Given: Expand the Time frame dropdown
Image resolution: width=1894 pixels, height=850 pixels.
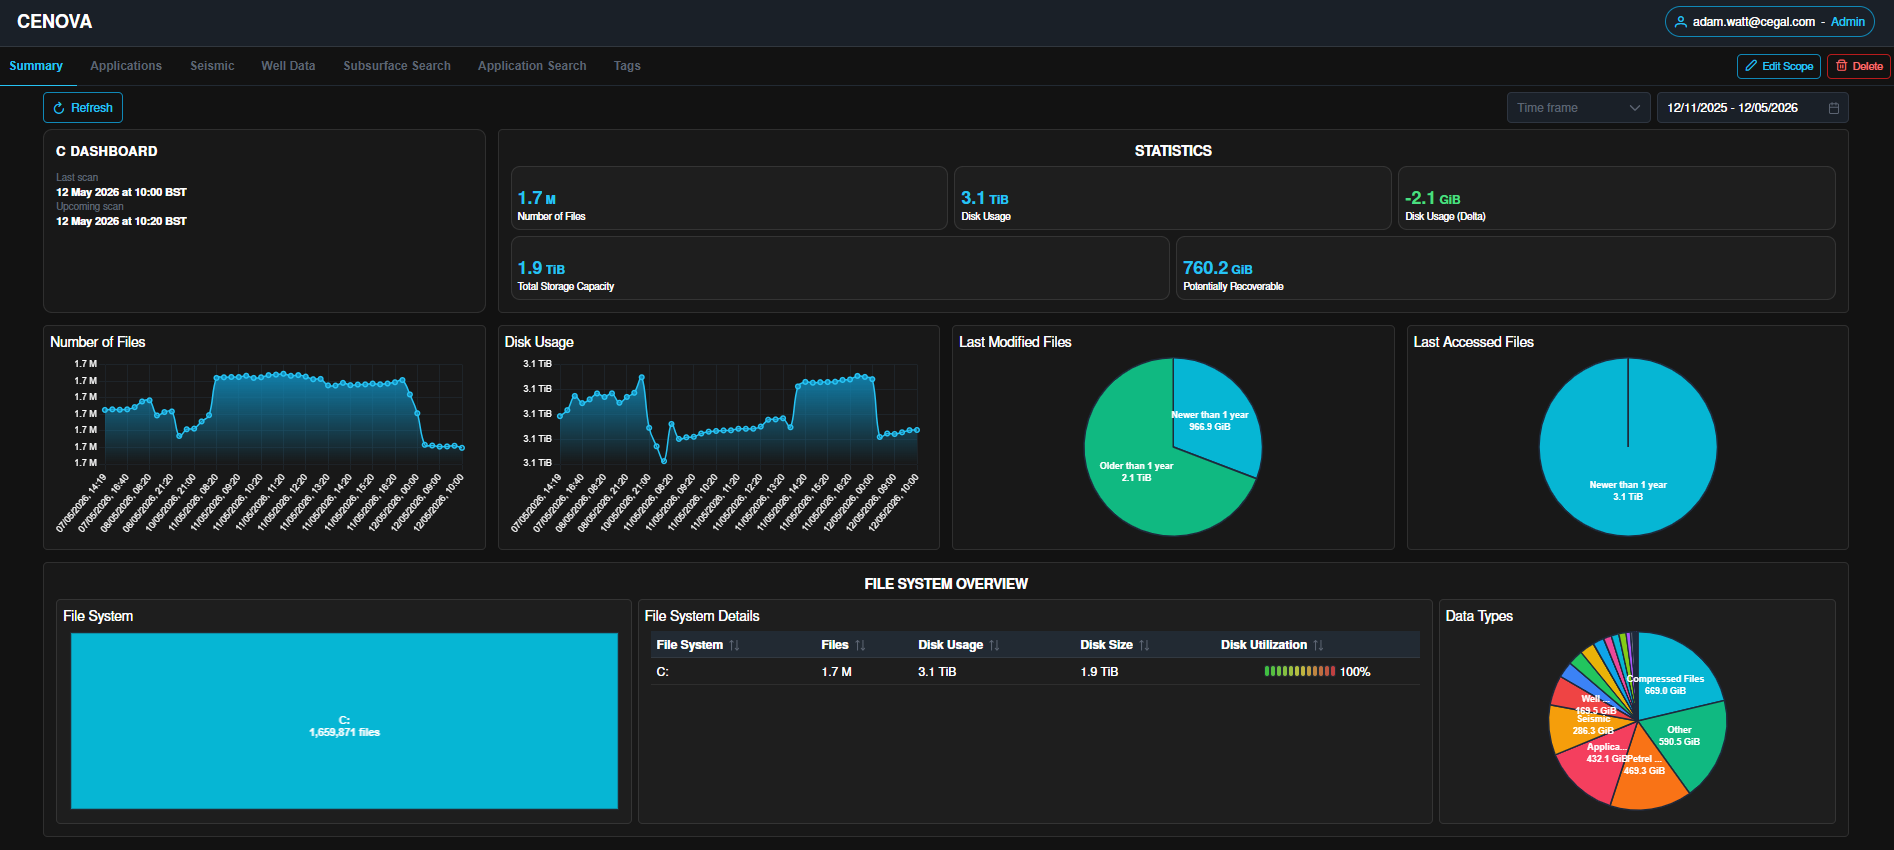Looking at the screenshot, I should [x=1578, y=108].
